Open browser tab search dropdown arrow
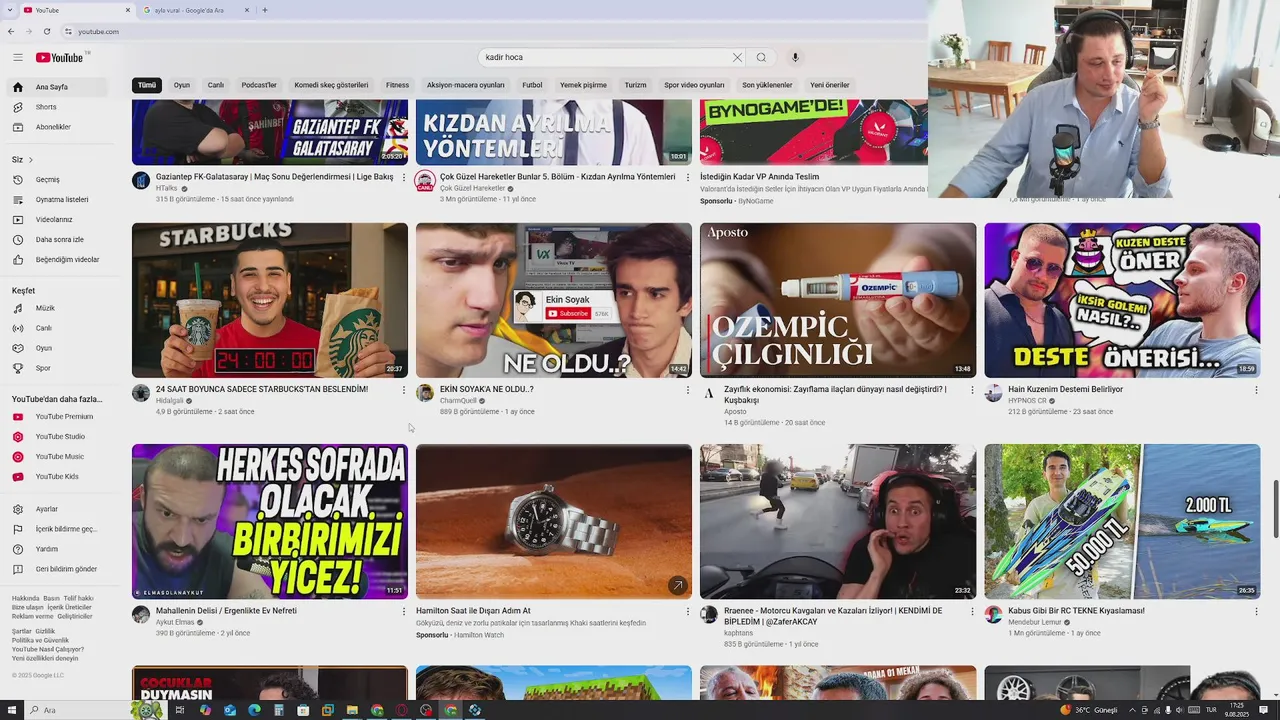 click(8, 10)
